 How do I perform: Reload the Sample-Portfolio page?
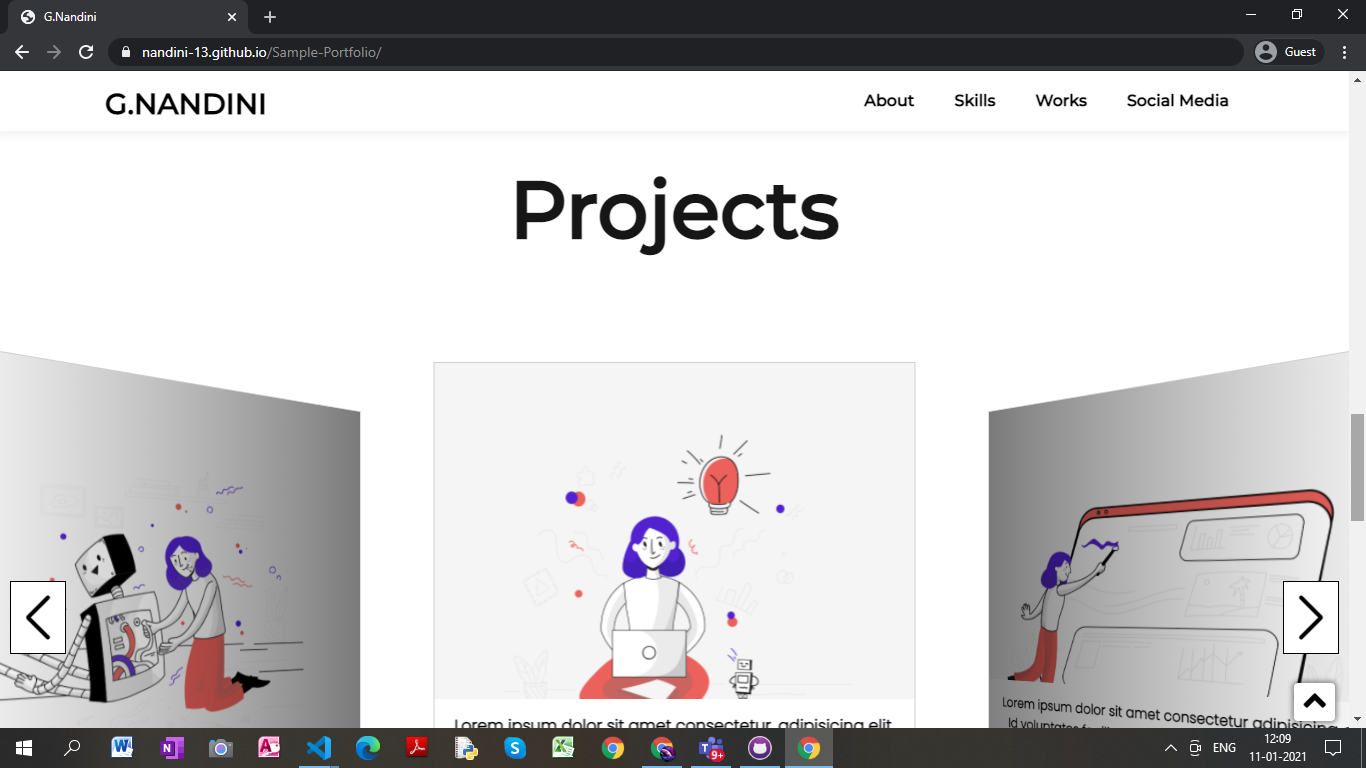pos(85,52)
